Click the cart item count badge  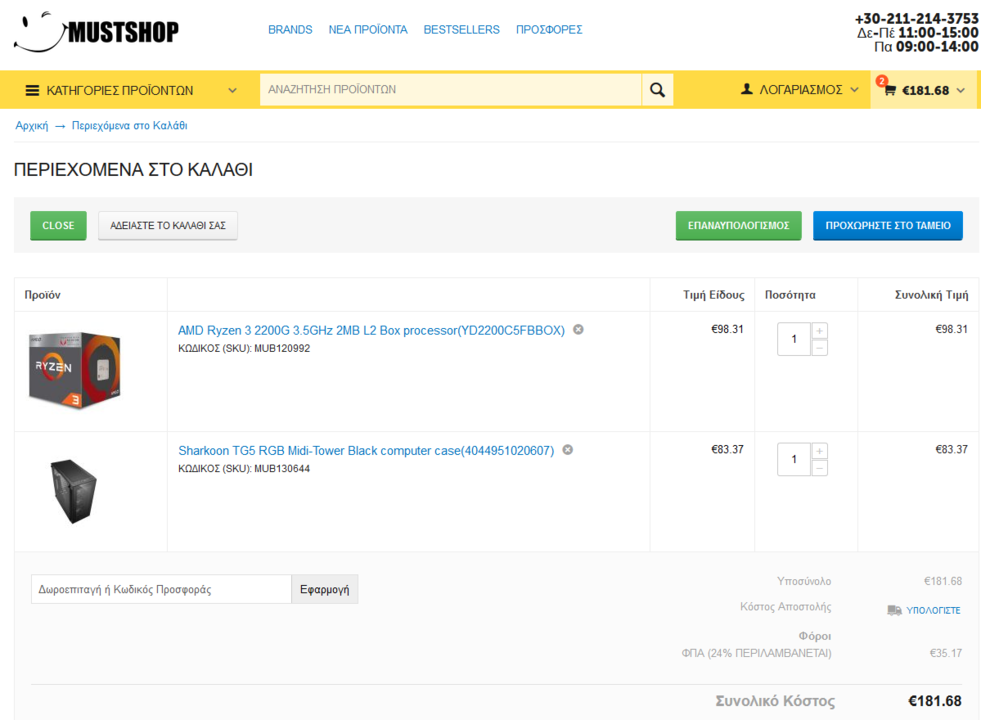click(882, 81)
